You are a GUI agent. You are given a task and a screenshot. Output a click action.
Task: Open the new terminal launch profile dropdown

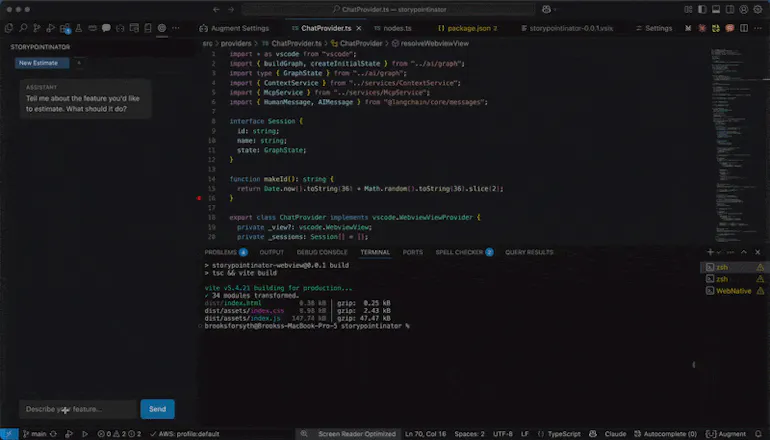coord(718,252)
